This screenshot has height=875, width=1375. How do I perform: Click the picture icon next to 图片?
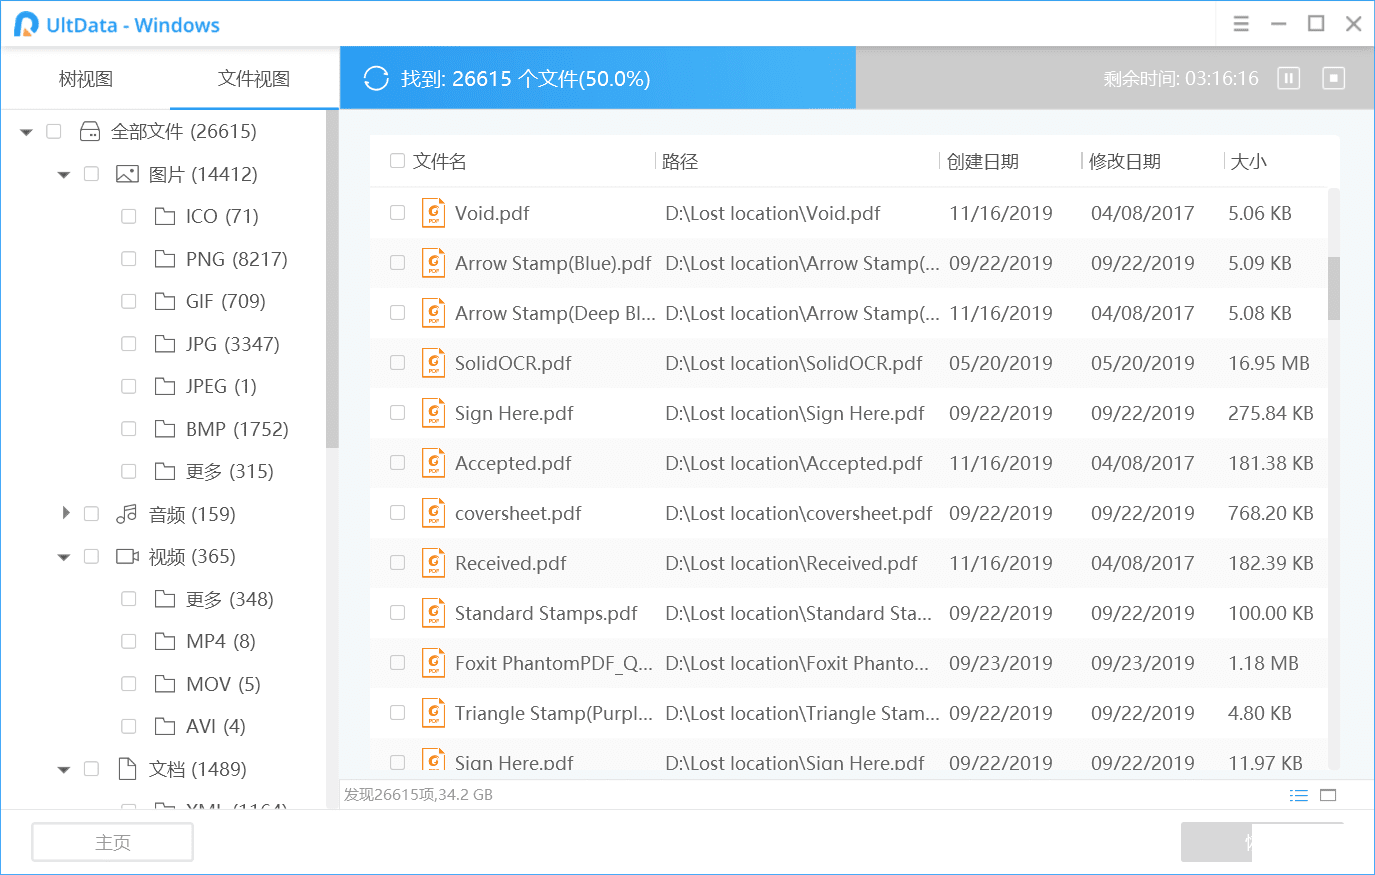pos(127,174)
